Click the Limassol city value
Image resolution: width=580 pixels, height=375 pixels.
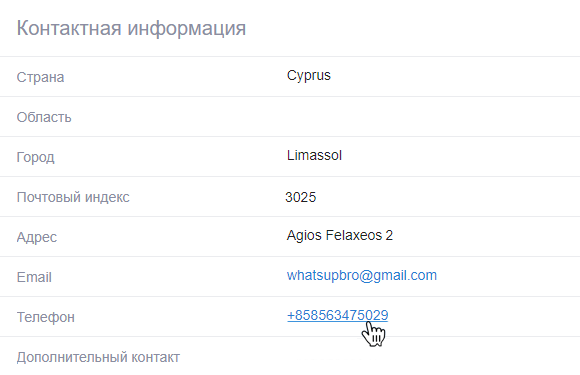[x=314, y=155]
